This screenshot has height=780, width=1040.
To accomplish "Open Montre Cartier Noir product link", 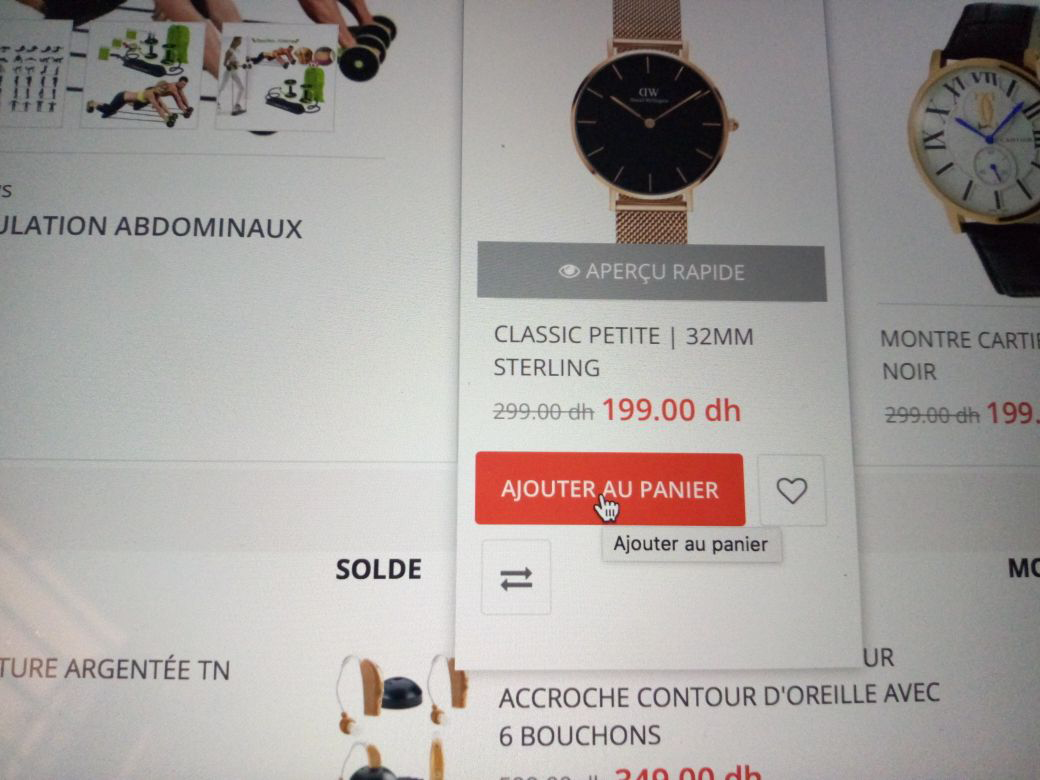I will (959, 356).
